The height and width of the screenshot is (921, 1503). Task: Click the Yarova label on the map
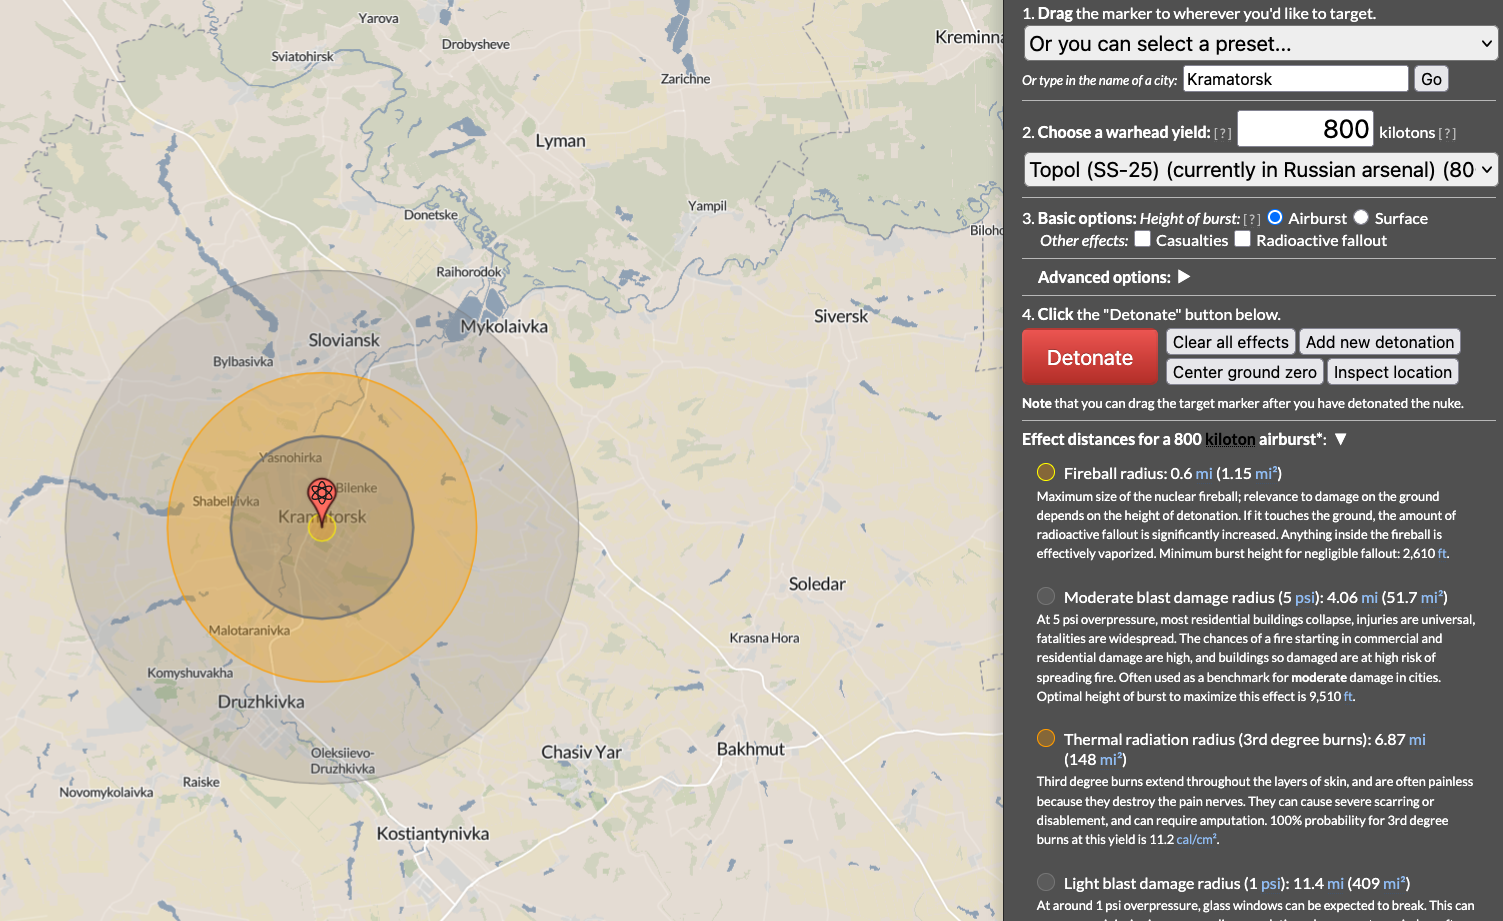tap(378, 19)
